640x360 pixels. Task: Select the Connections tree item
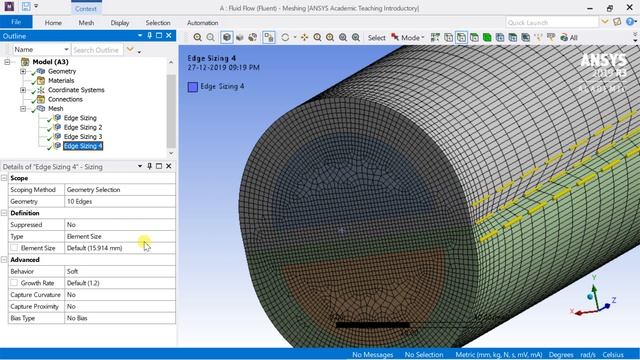click(65, 99)
